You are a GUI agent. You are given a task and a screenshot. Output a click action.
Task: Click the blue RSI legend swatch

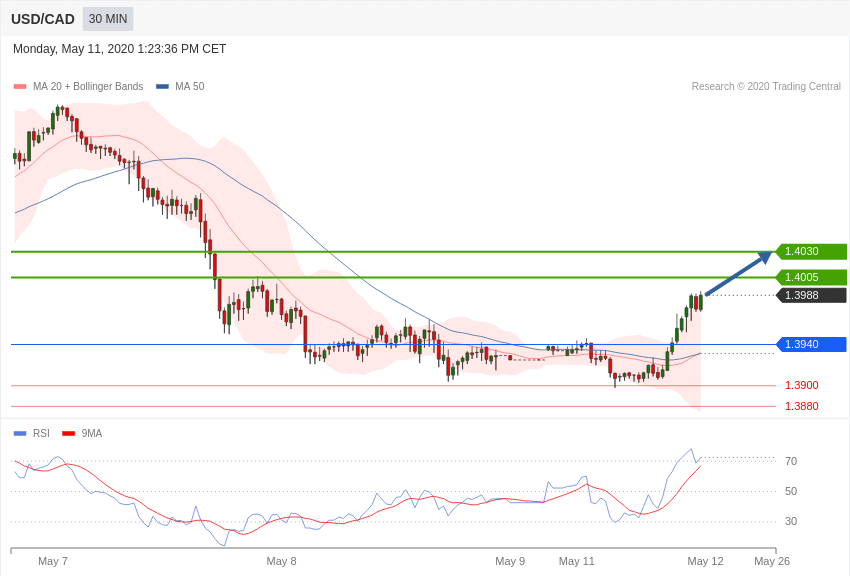tap(20, 433)
